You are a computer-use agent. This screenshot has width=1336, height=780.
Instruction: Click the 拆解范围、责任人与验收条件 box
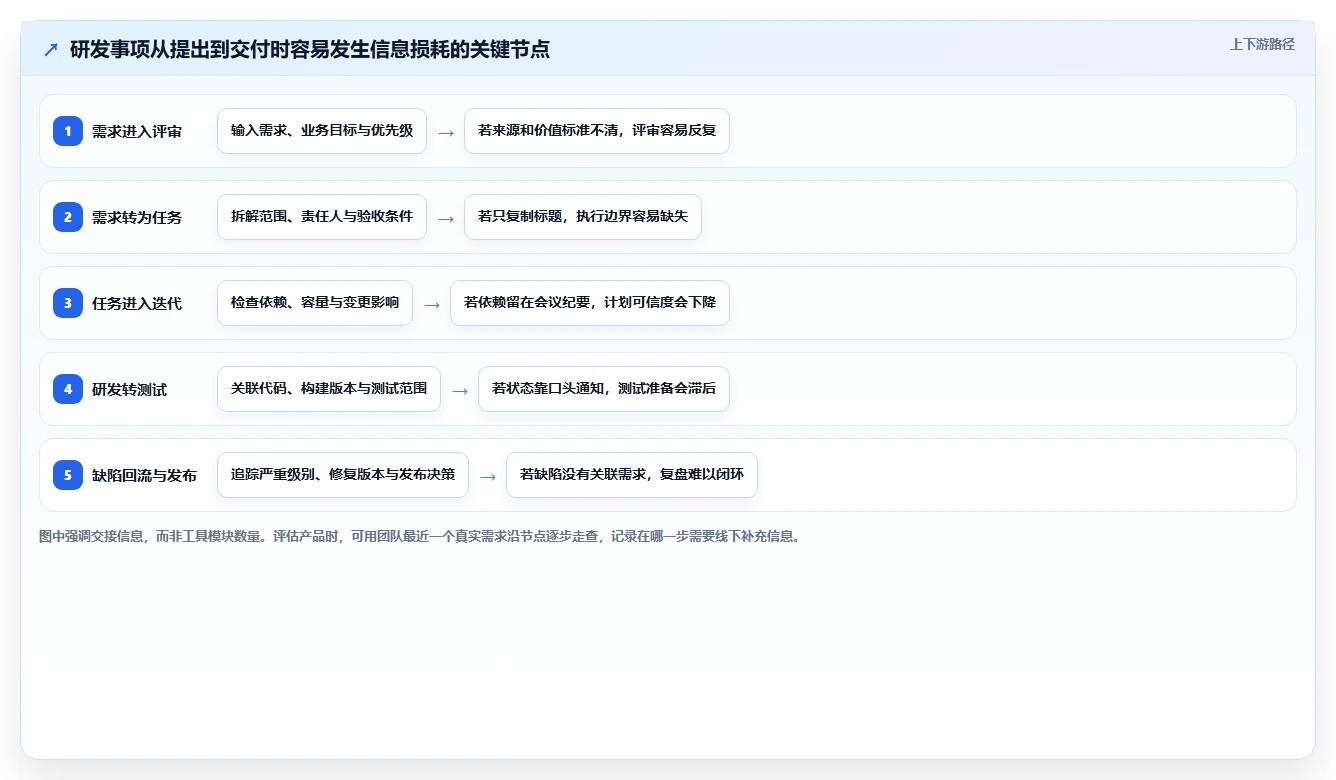point(322,217)
